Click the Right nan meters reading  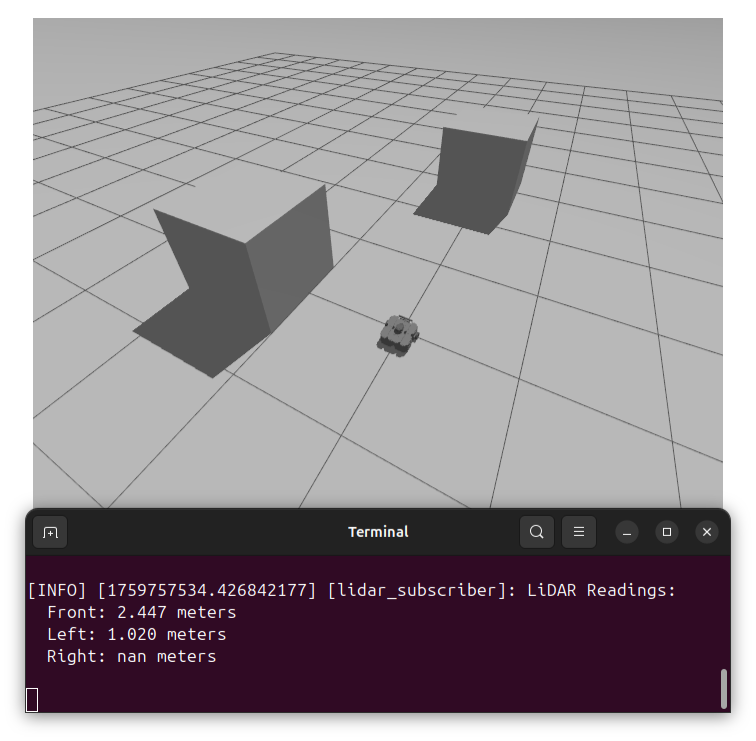coord(131,656)
